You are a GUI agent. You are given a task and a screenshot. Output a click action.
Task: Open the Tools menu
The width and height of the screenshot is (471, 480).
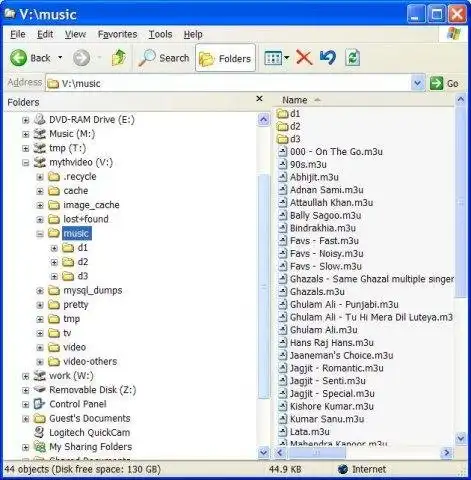coord(160,34)
